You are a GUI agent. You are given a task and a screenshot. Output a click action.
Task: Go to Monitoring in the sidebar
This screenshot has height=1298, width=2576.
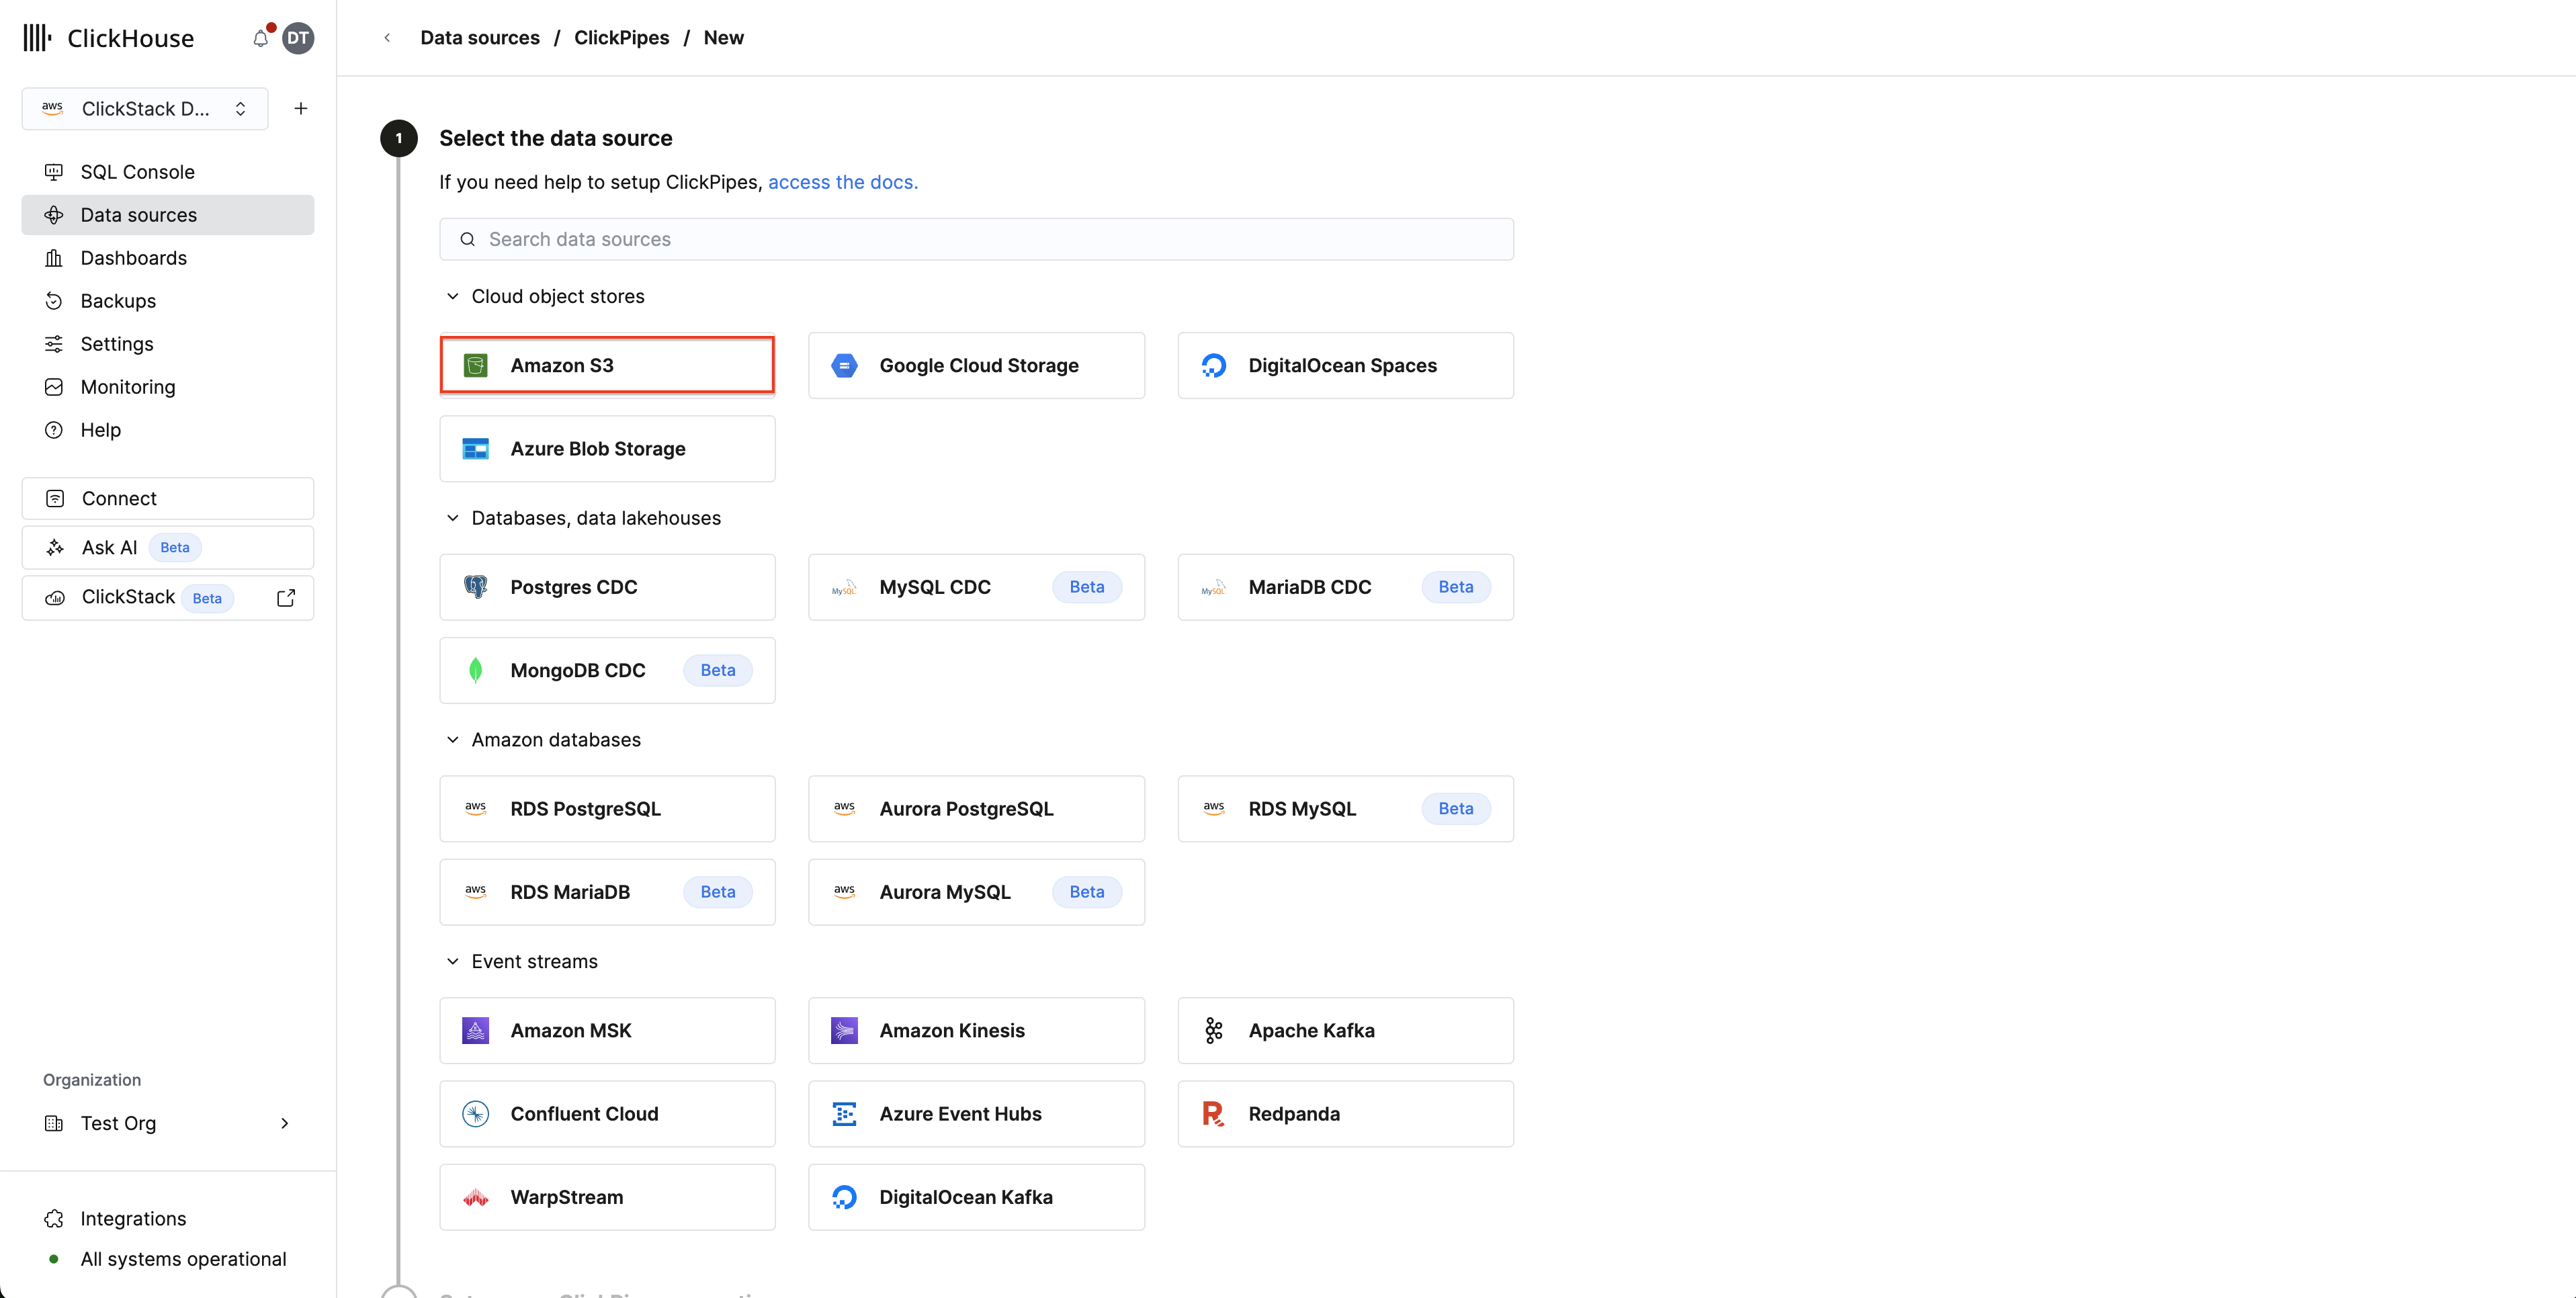tap(128, 387)
